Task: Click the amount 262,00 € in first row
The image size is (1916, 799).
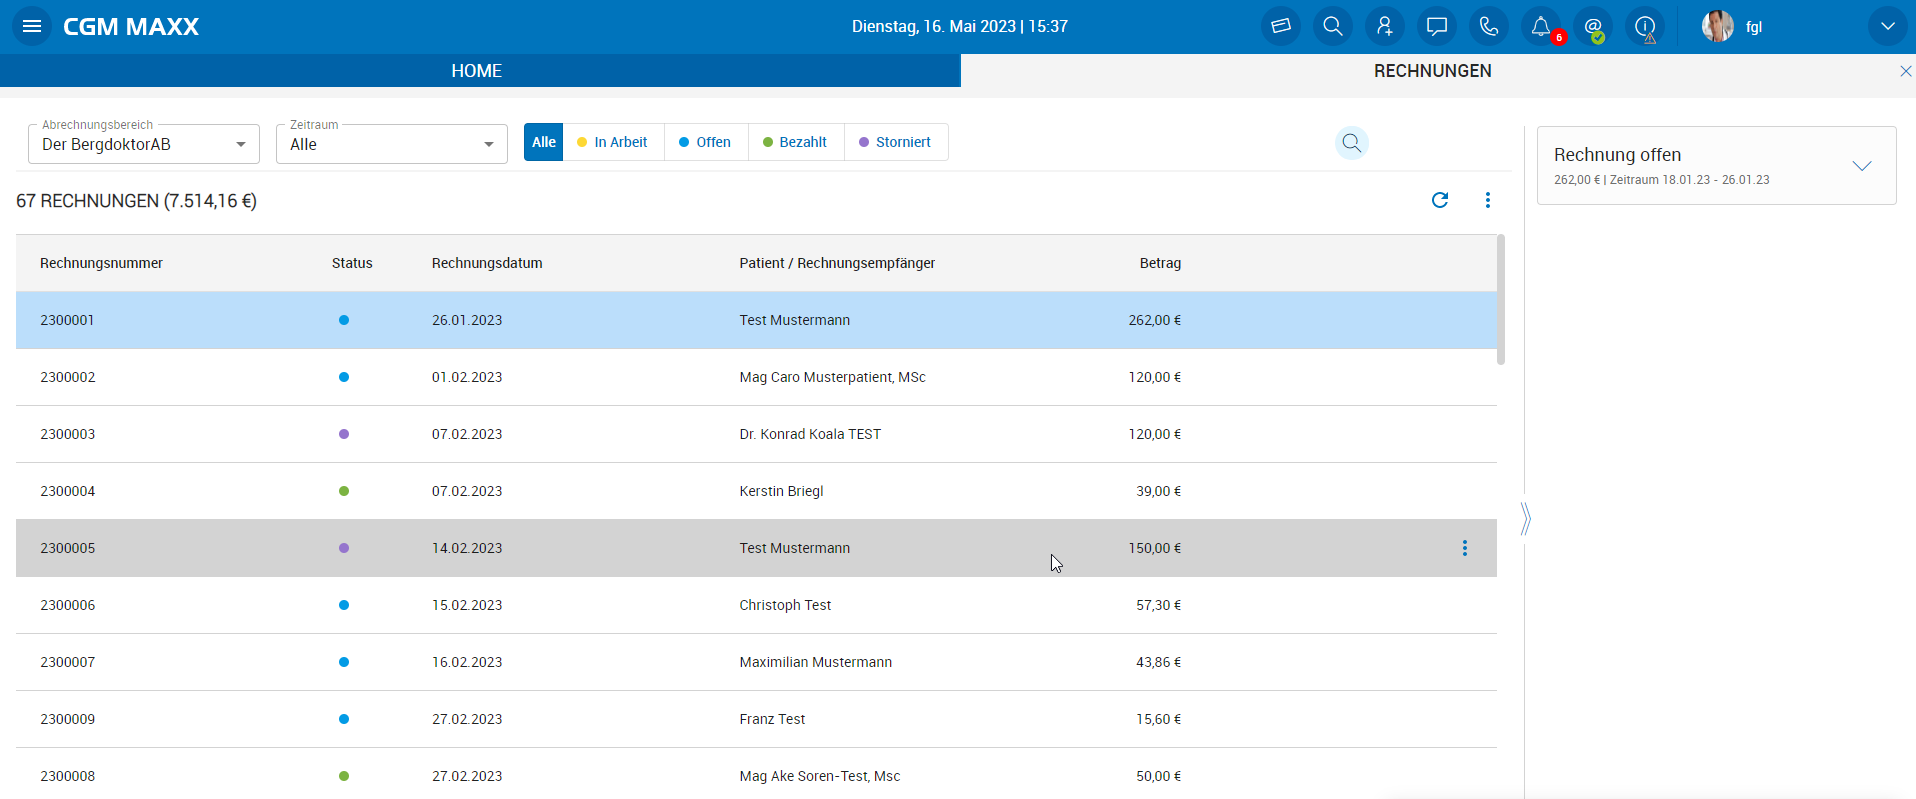Action: click(x=1155, y=320)
